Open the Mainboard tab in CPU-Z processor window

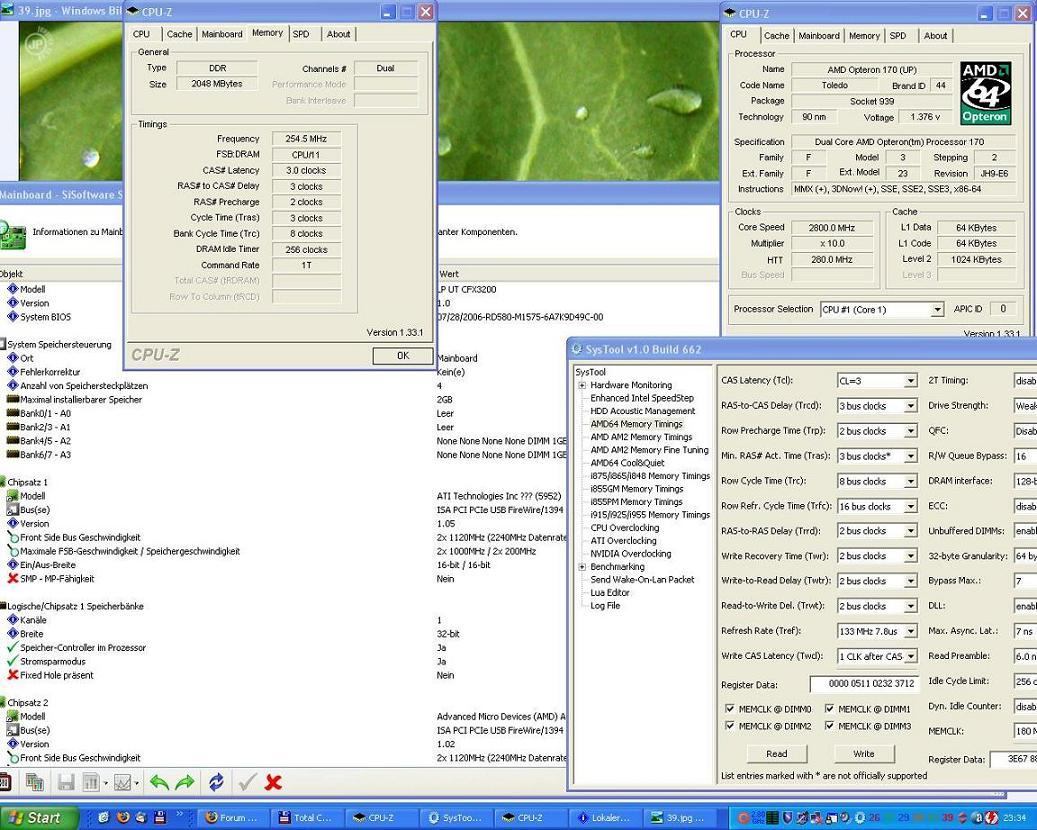click(x=818, y=36)
